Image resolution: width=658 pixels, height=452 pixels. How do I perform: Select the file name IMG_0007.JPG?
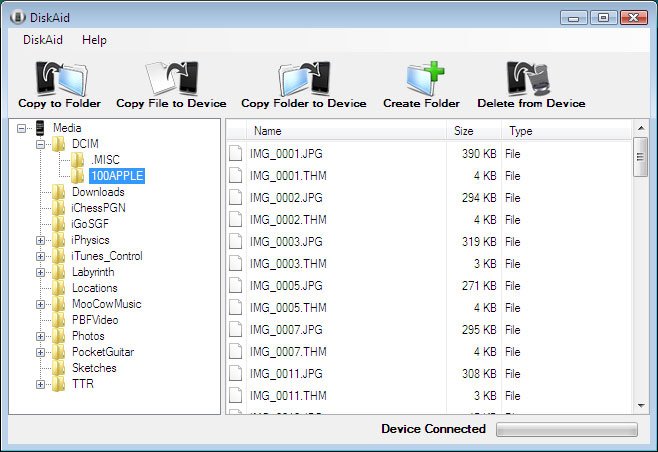tap(286, 330)
